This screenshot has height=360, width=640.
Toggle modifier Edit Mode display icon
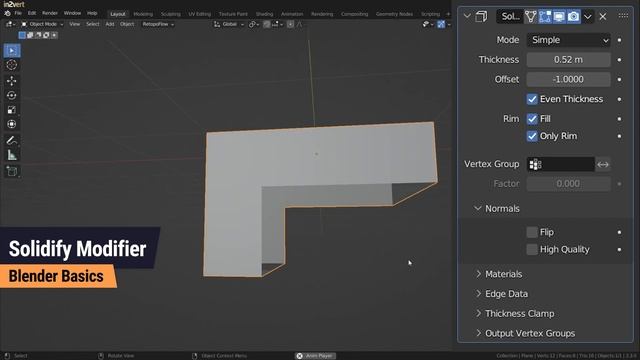pos(544,17)
